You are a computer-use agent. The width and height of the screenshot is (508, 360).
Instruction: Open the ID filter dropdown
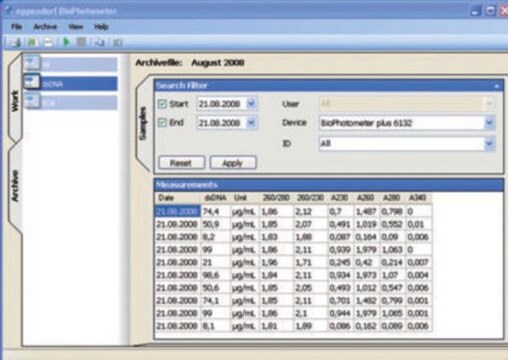tap(489, 144)
